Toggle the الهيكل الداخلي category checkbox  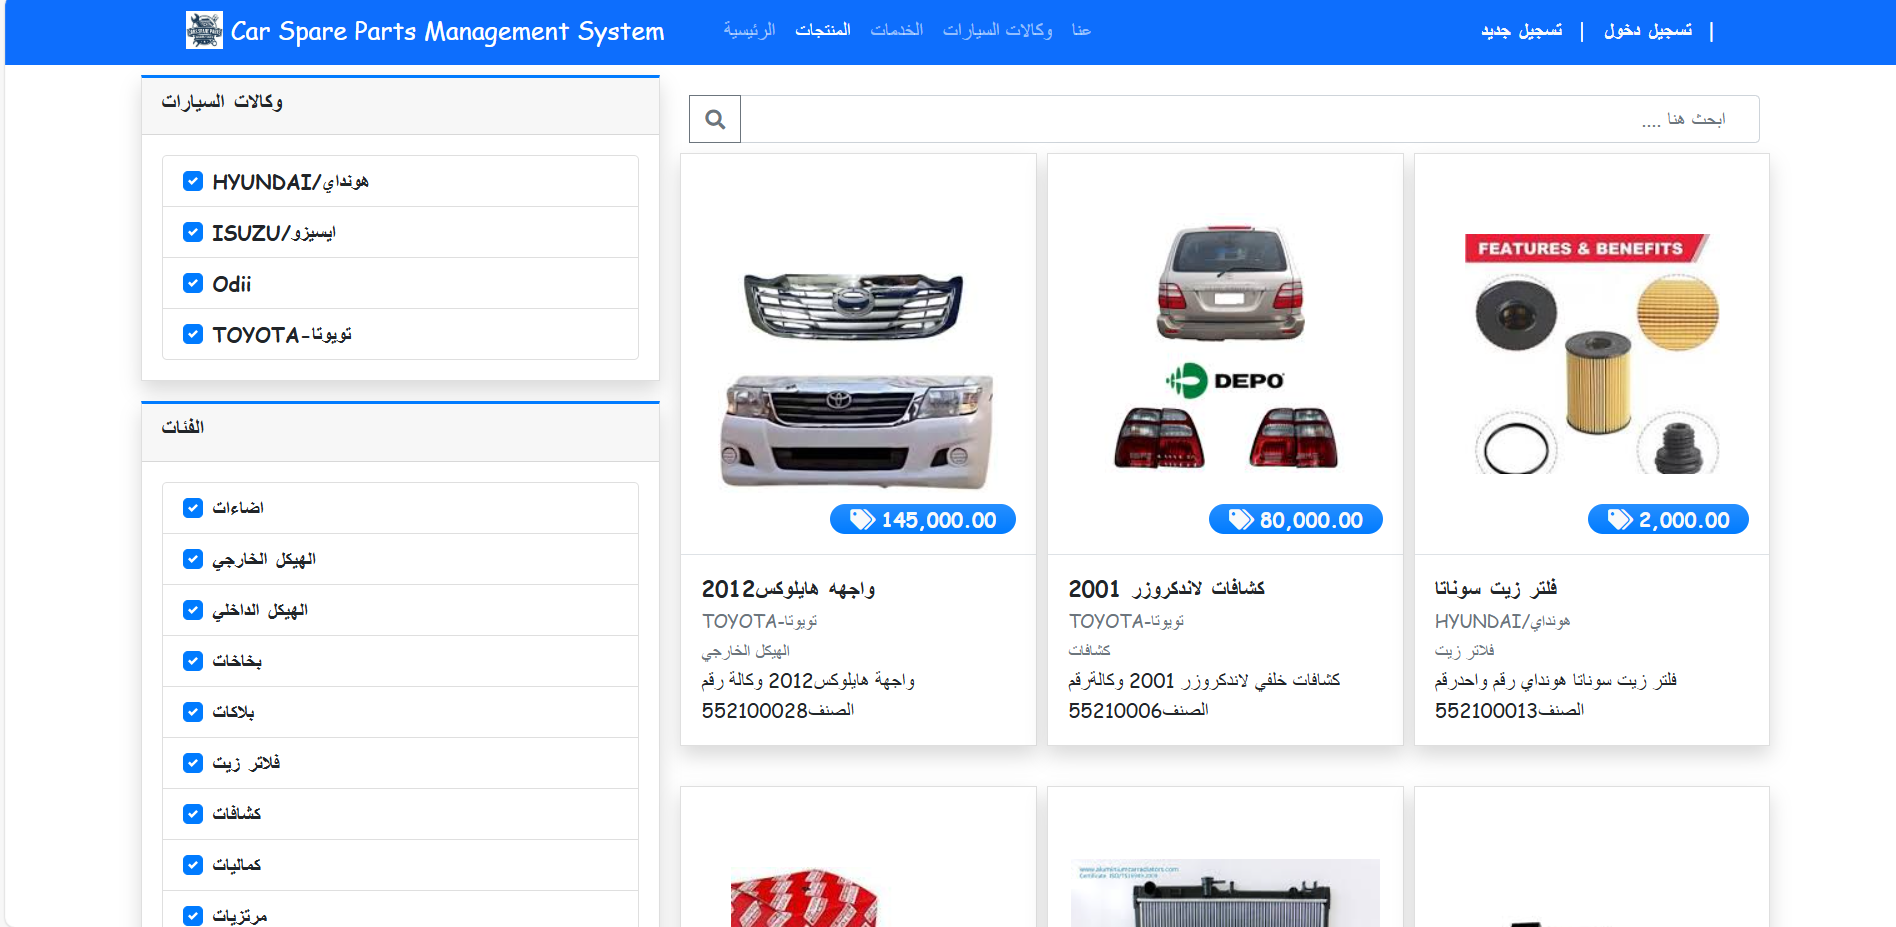[x=193, y=610]
